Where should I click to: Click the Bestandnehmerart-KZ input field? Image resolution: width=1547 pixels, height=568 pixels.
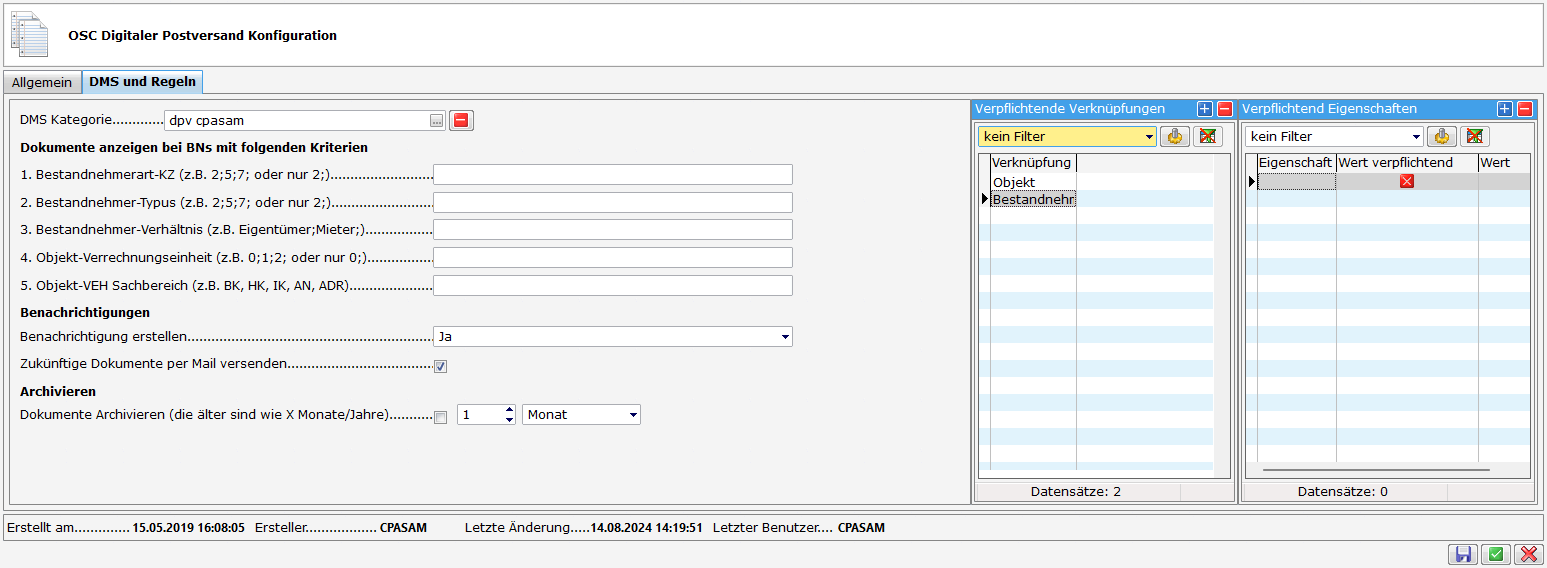[x=612, y=175]
